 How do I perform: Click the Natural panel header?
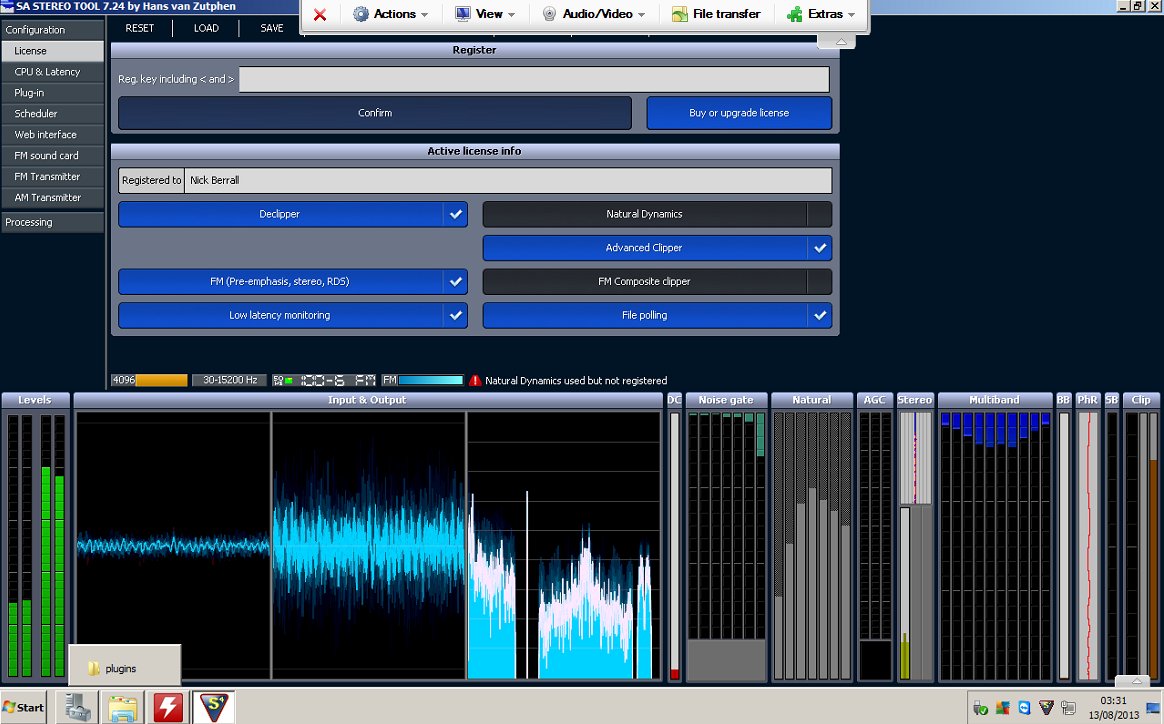tap(811, 400)
